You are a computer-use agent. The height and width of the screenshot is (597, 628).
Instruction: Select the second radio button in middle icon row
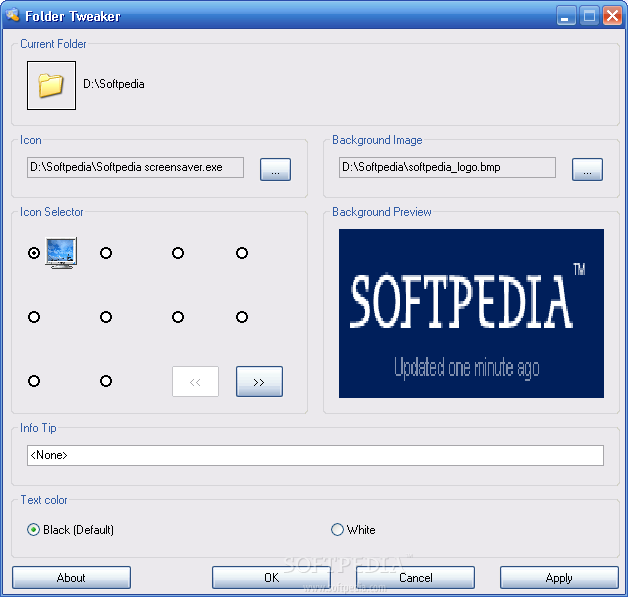tap(106, 317)
